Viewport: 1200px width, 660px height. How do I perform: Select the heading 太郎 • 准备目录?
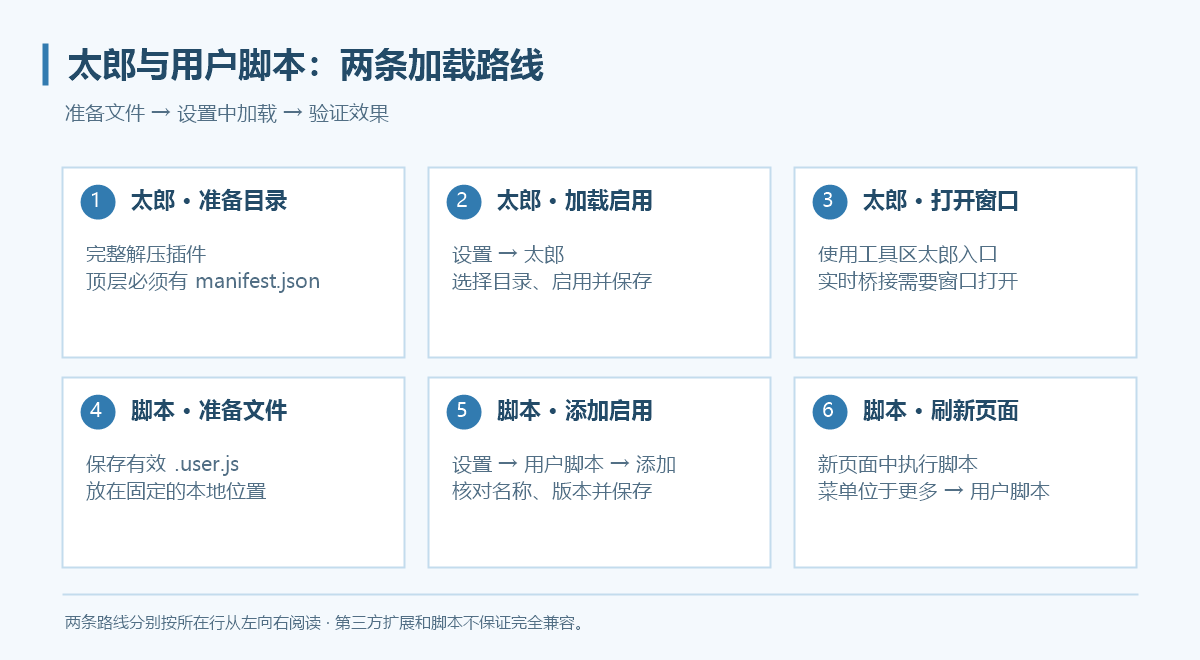pyautogui.click(x=209, y=201)
